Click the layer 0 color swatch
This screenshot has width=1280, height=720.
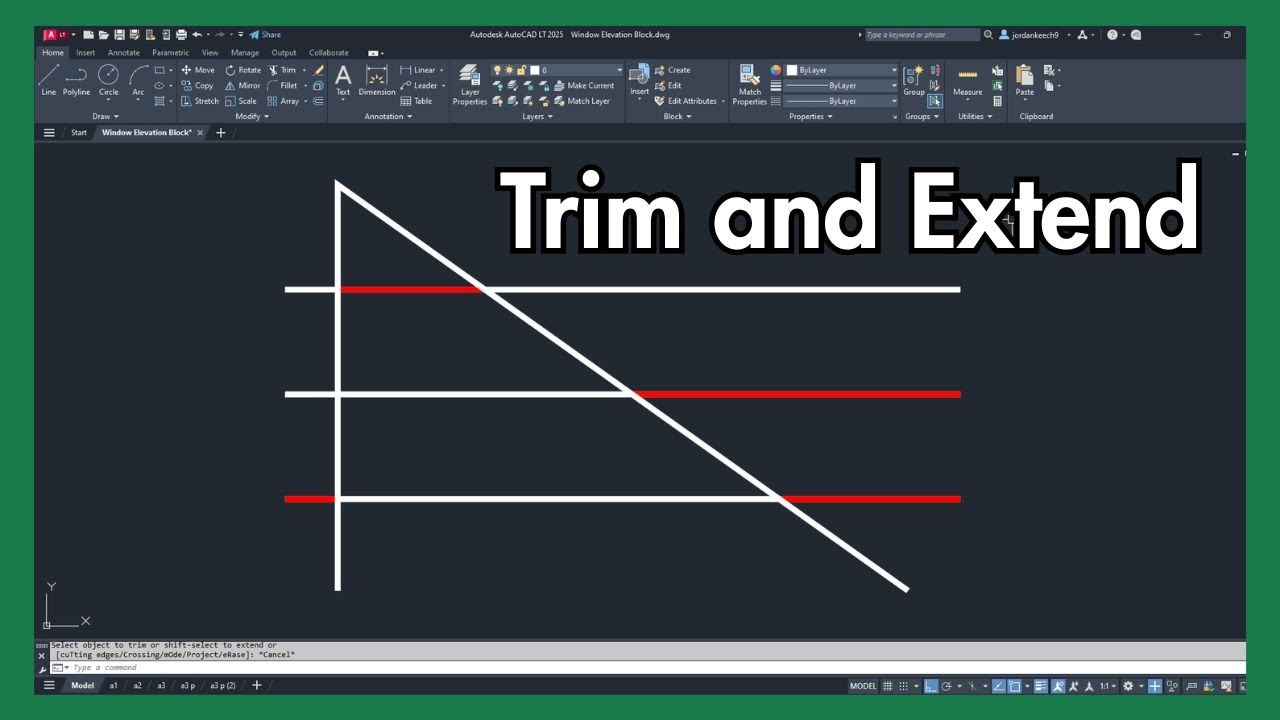click(x=535, y=70)
